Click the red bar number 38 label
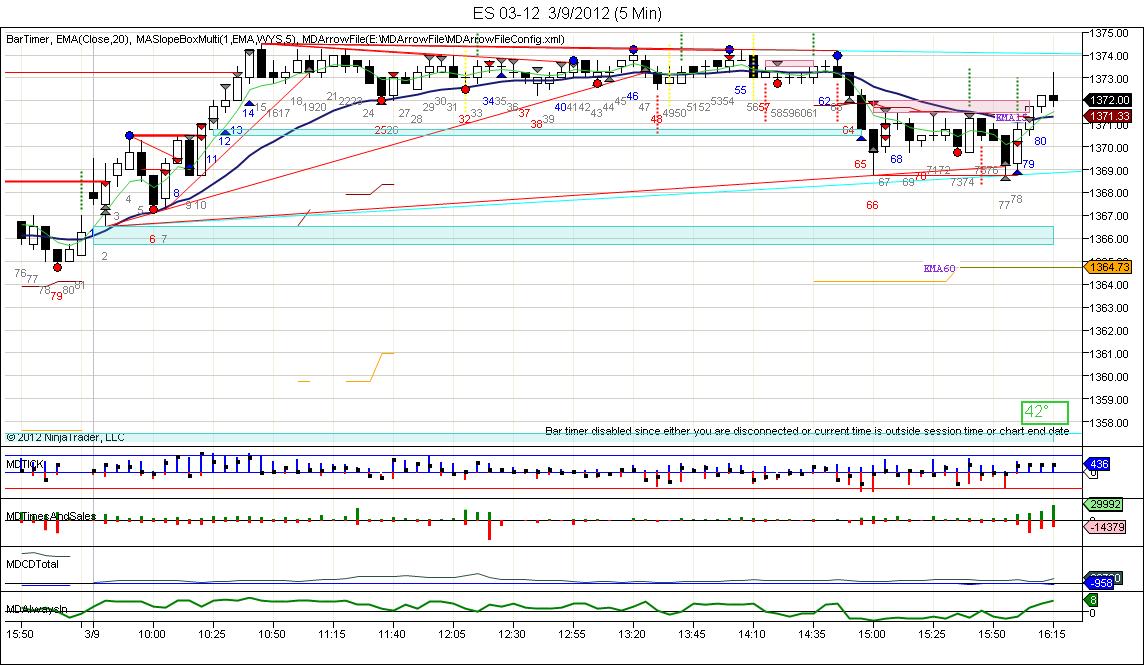Viewport: 1144px width, 665px height. point(536,124)
